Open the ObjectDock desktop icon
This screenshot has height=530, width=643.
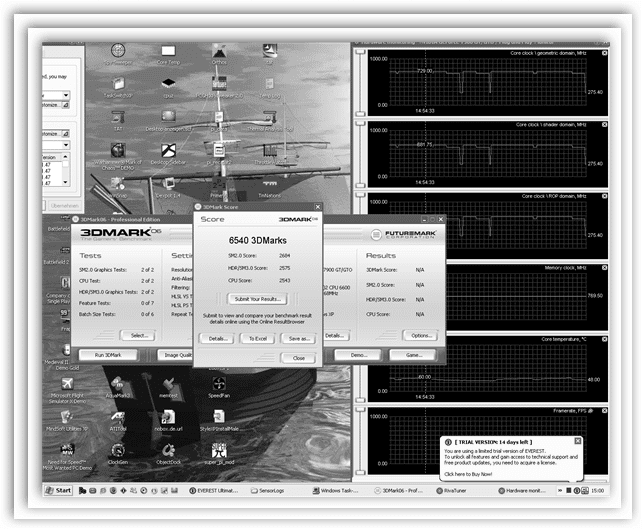(168, 454)
